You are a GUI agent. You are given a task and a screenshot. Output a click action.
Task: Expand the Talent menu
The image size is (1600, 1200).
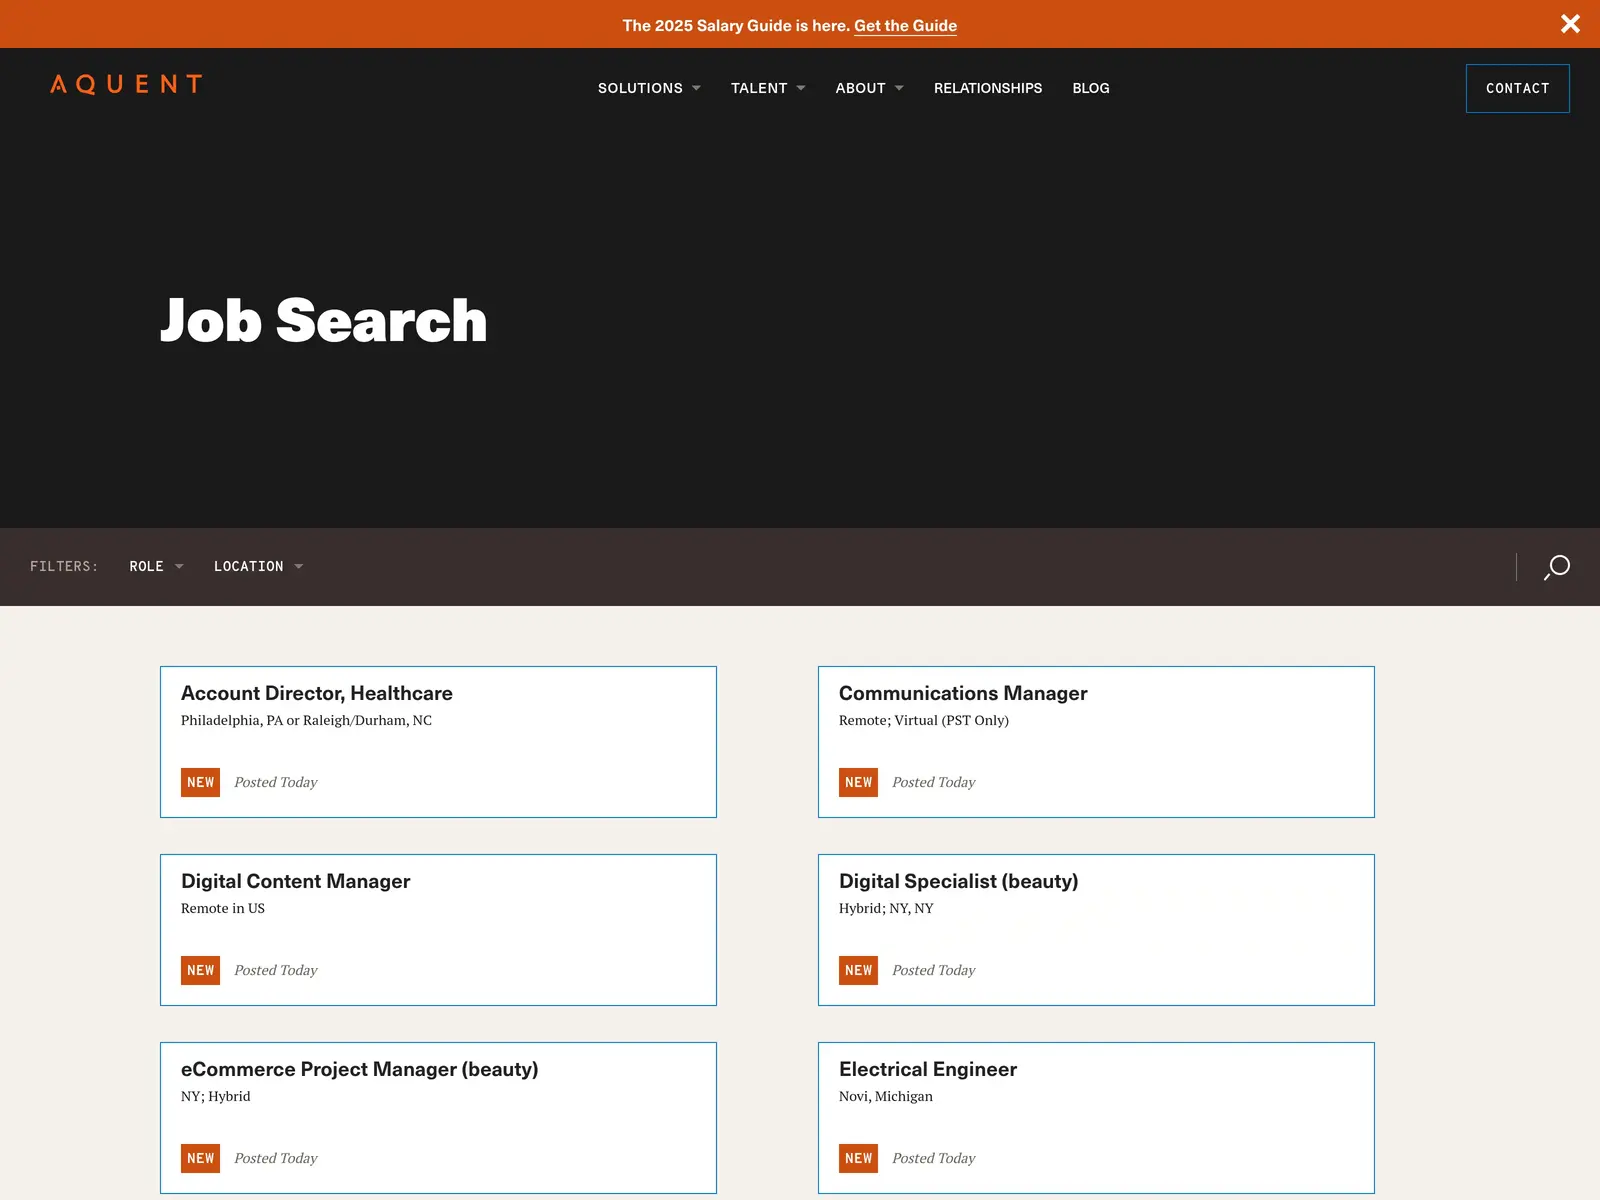768,88
